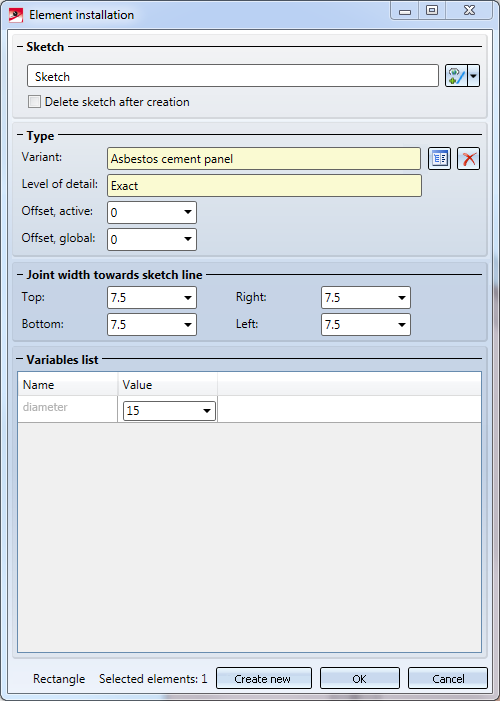Click the Create new button
This screenshot has height=701, width=500.
coord(264,678)
